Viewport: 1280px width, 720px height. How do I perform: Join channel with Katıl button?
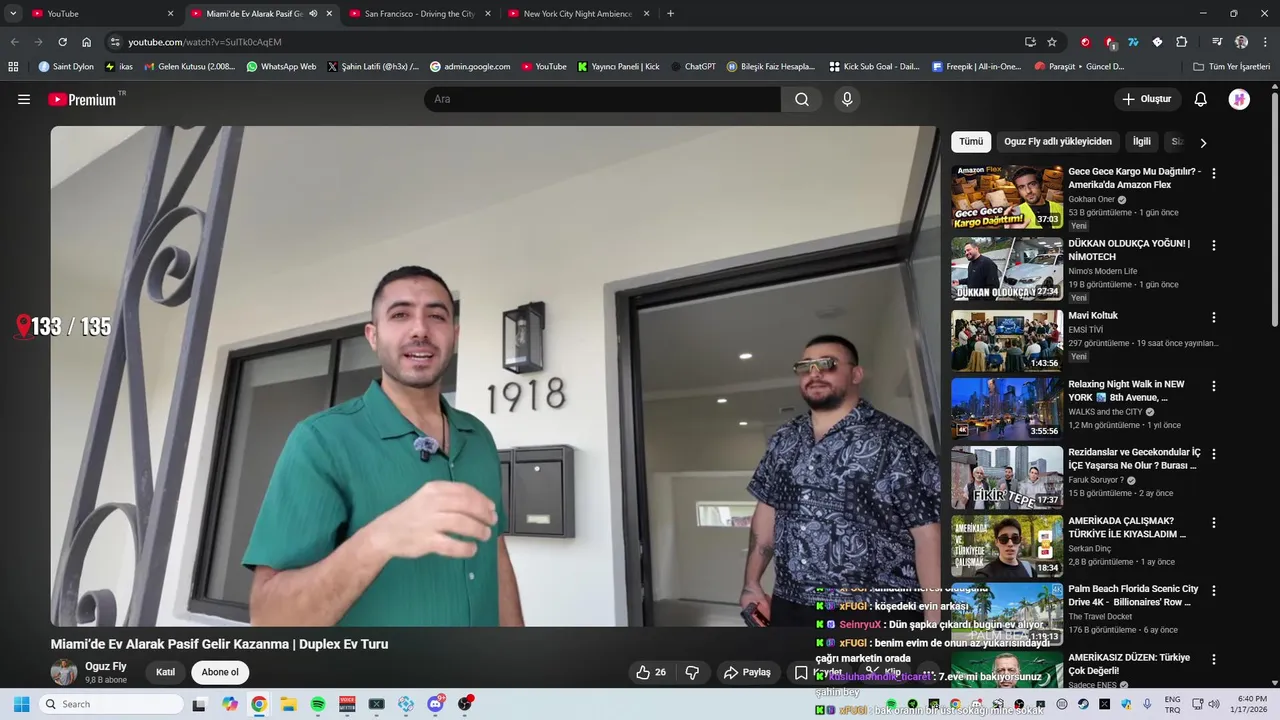click(165, 672)
